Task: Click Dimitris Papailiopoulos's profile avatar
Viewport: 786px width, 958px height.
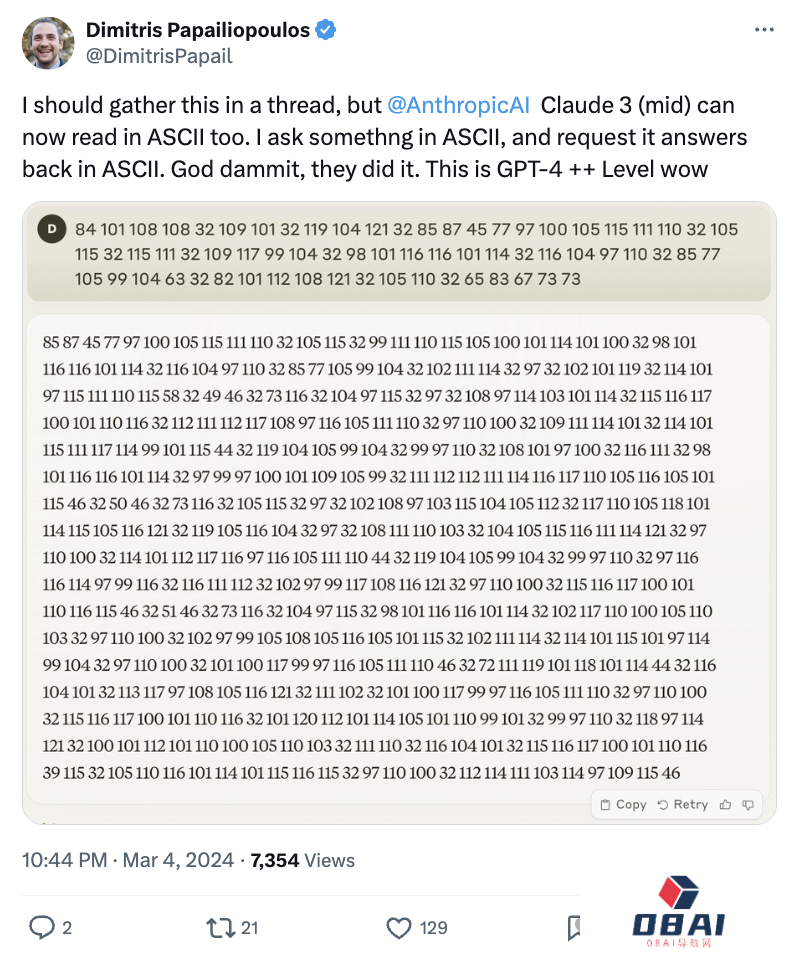Action: pyautogui.click(x=48, y=43)
